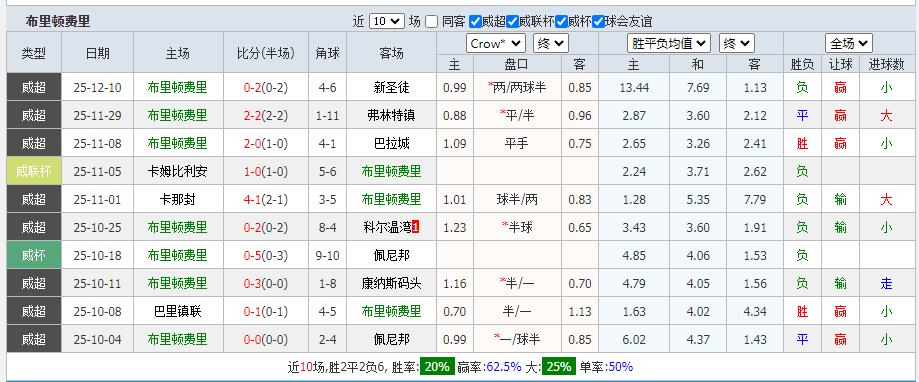Viewport: 919px width, 382px height.
Task: Click the green 20% win rate badge
Action: (437, 367)
